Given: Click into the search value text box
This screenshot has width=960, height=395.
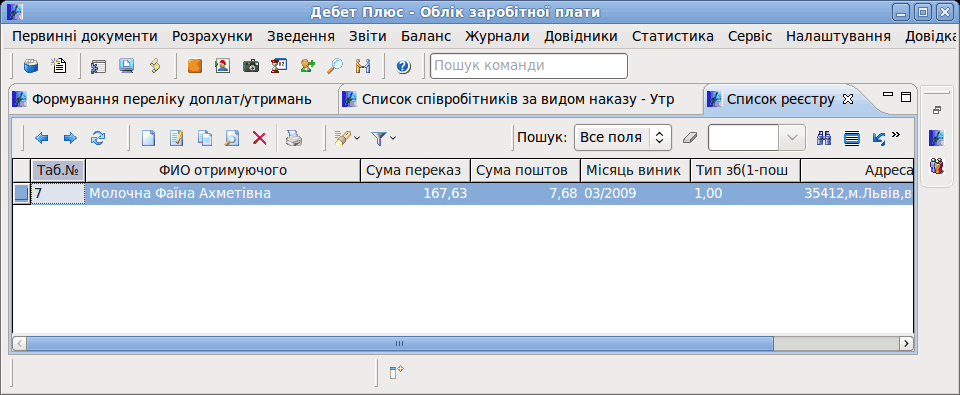Looking at the screenshot, I should (743, 138).
